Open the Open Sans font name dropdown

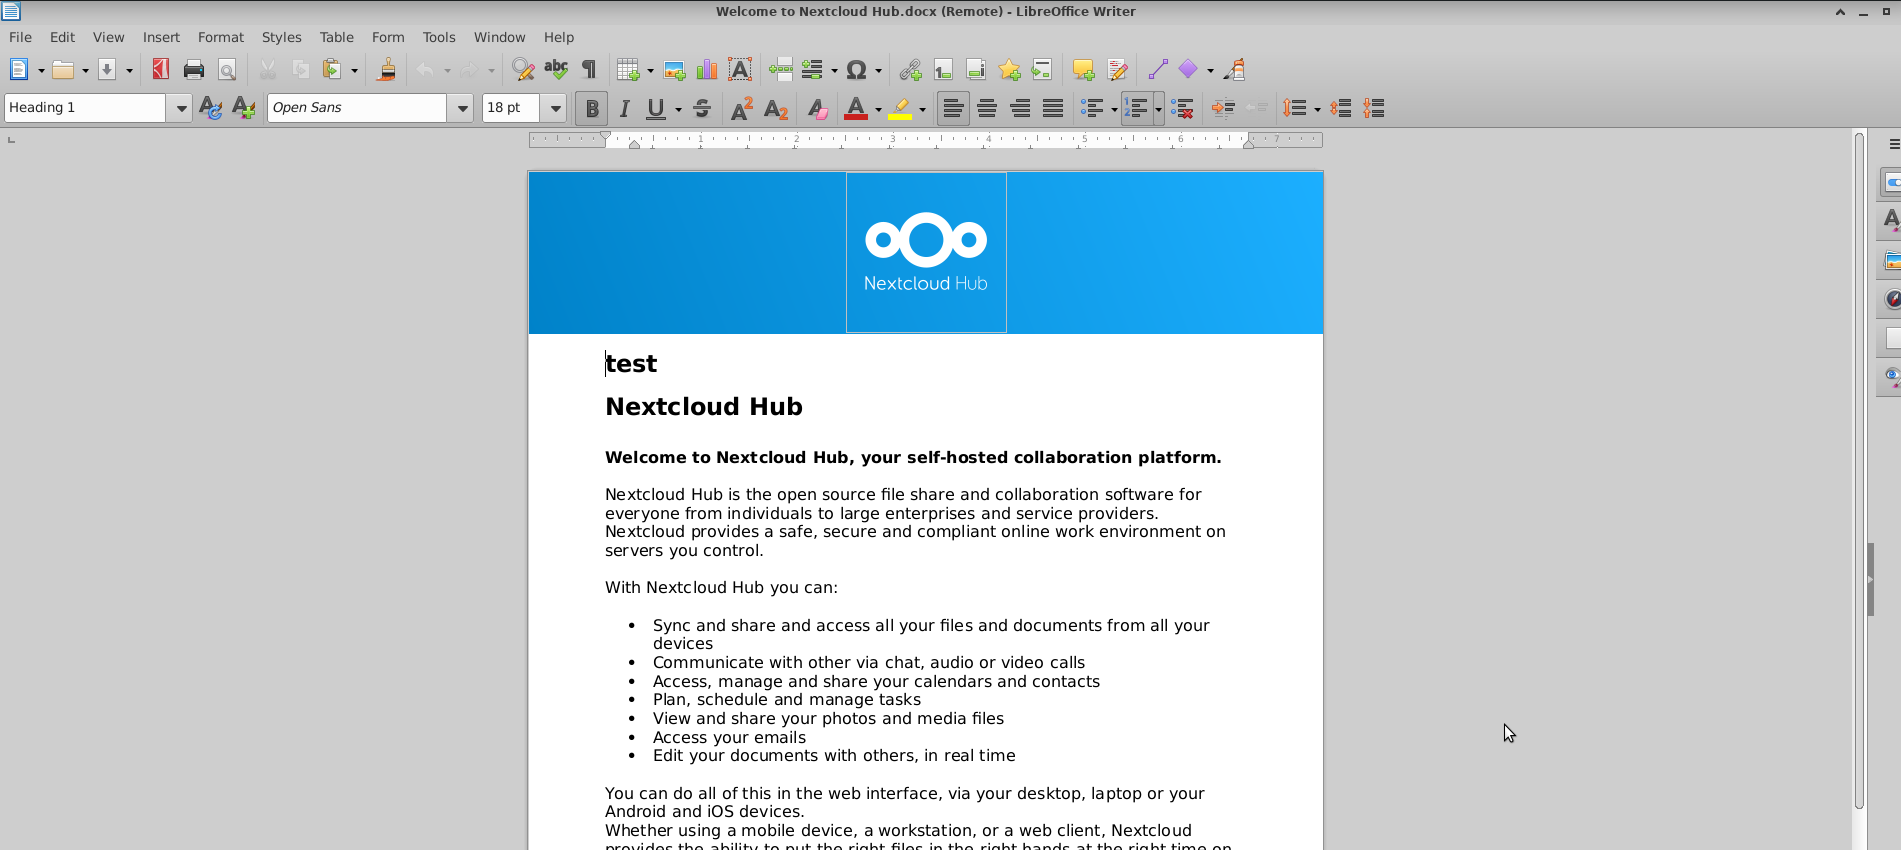tap(461, 108)
